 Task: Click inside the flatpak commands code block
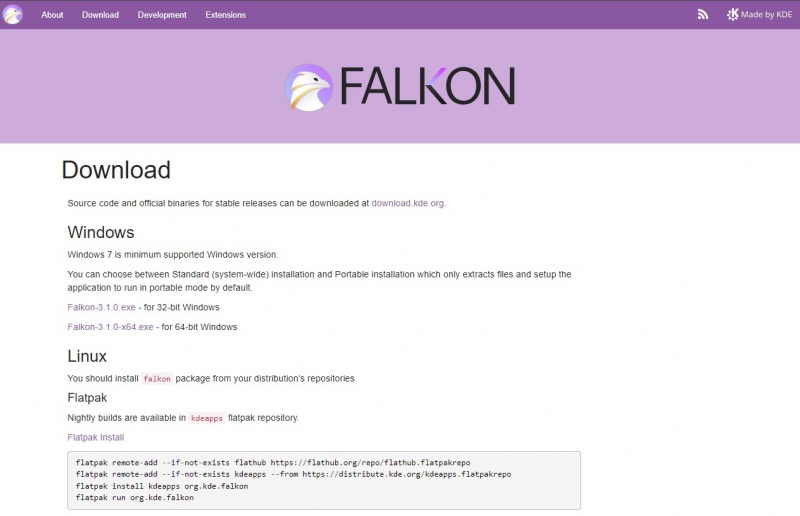(x=323, y=480)
